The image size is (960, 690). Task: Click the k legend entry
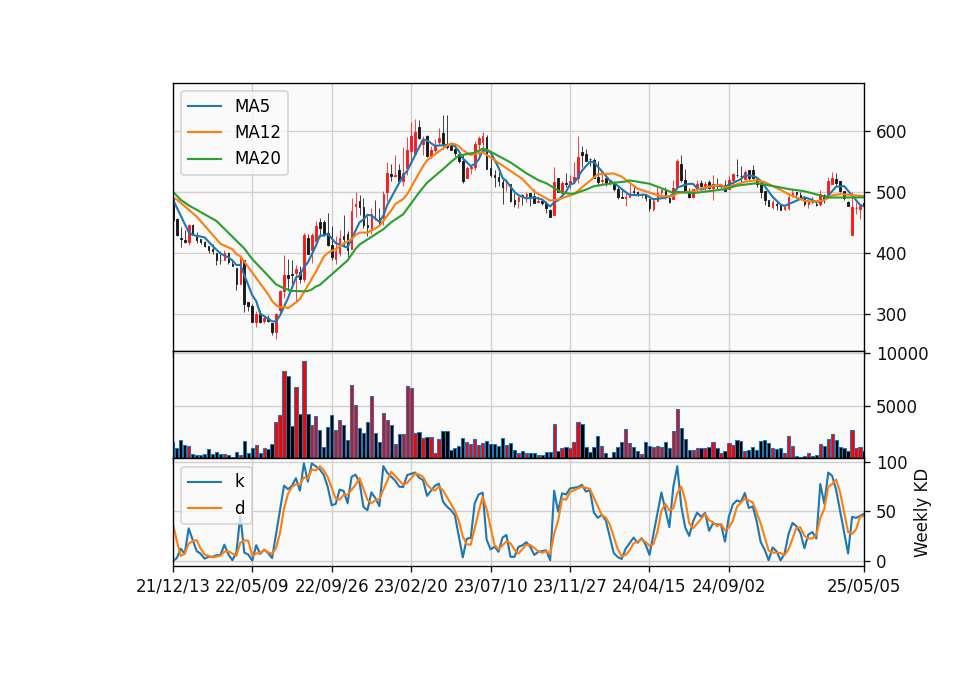[239, 481]
